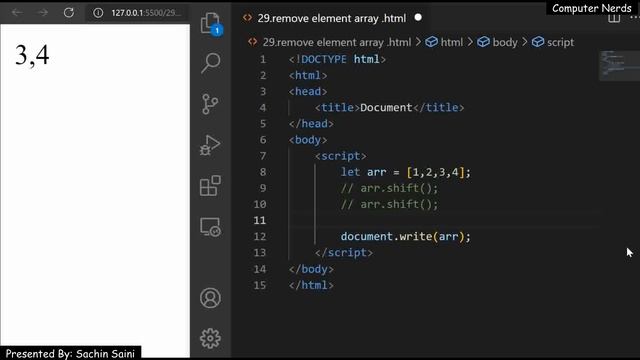The image size is (640, 360).
Task: Select the 29.remove element array .html tab
Action: tap(332, 18)
